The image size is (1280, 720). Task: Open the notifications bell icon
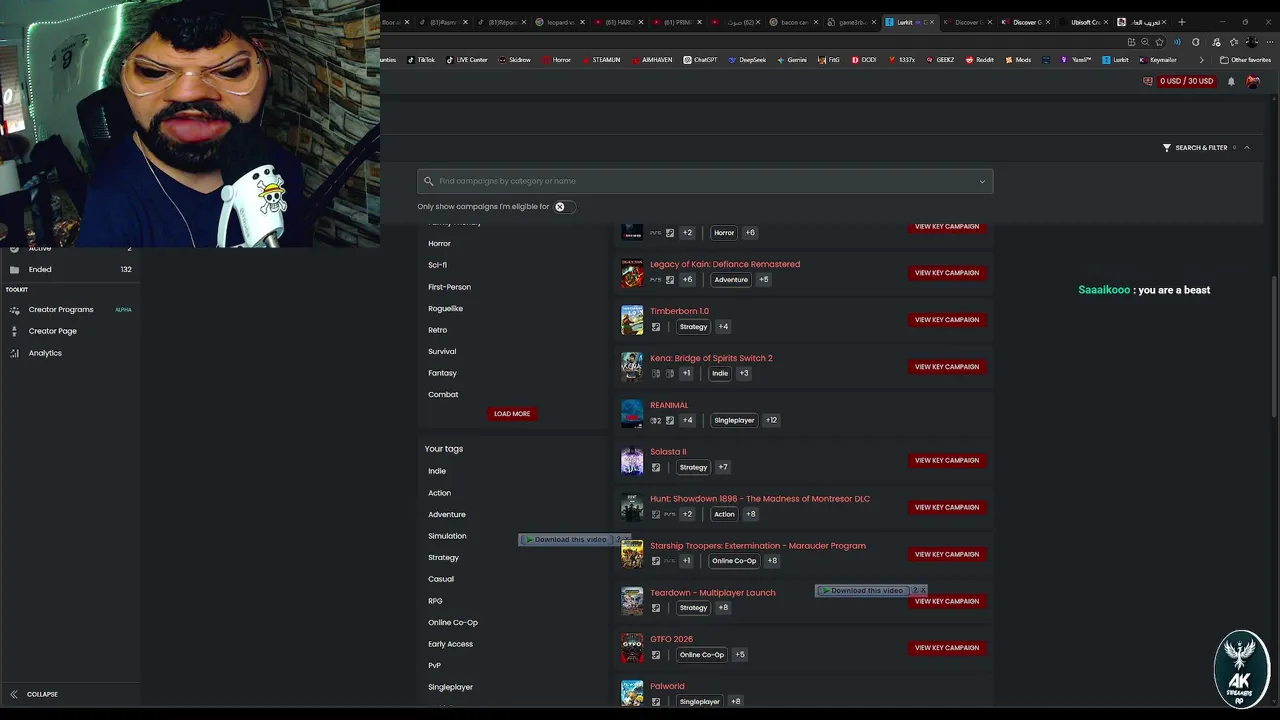coord(1231,81)
